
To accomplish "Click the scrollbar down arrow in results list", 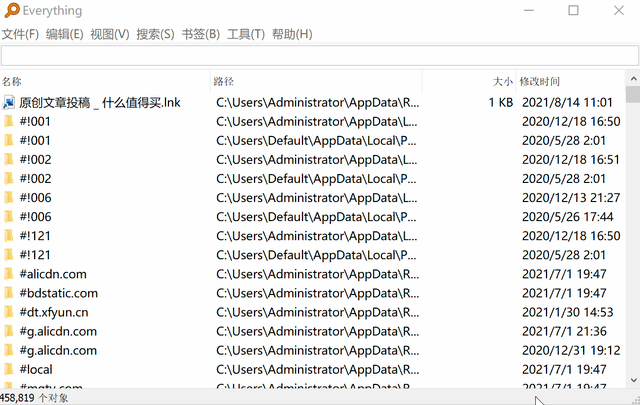I will point(633,380).
